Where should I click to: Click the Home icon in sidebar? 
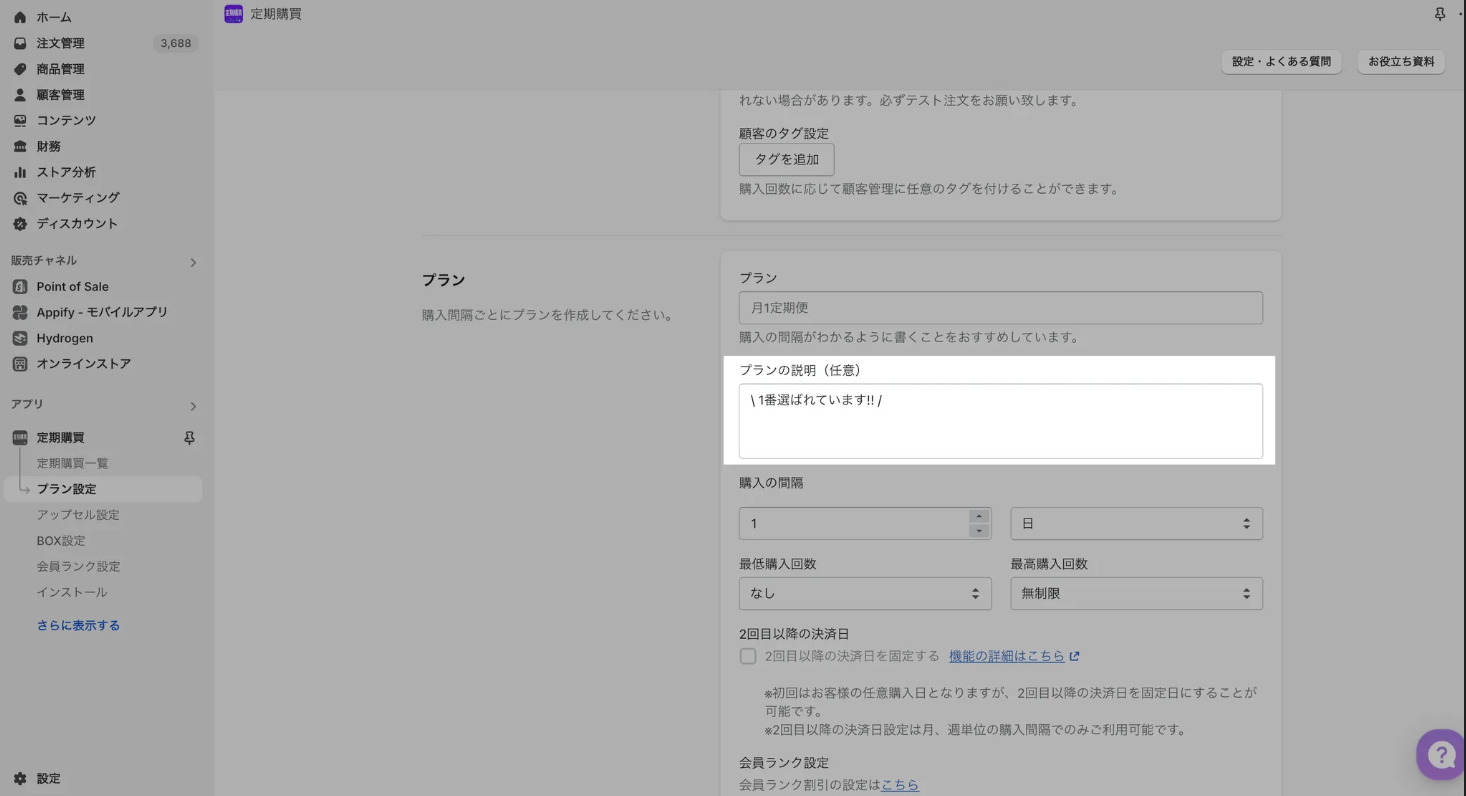click(20, 17)
